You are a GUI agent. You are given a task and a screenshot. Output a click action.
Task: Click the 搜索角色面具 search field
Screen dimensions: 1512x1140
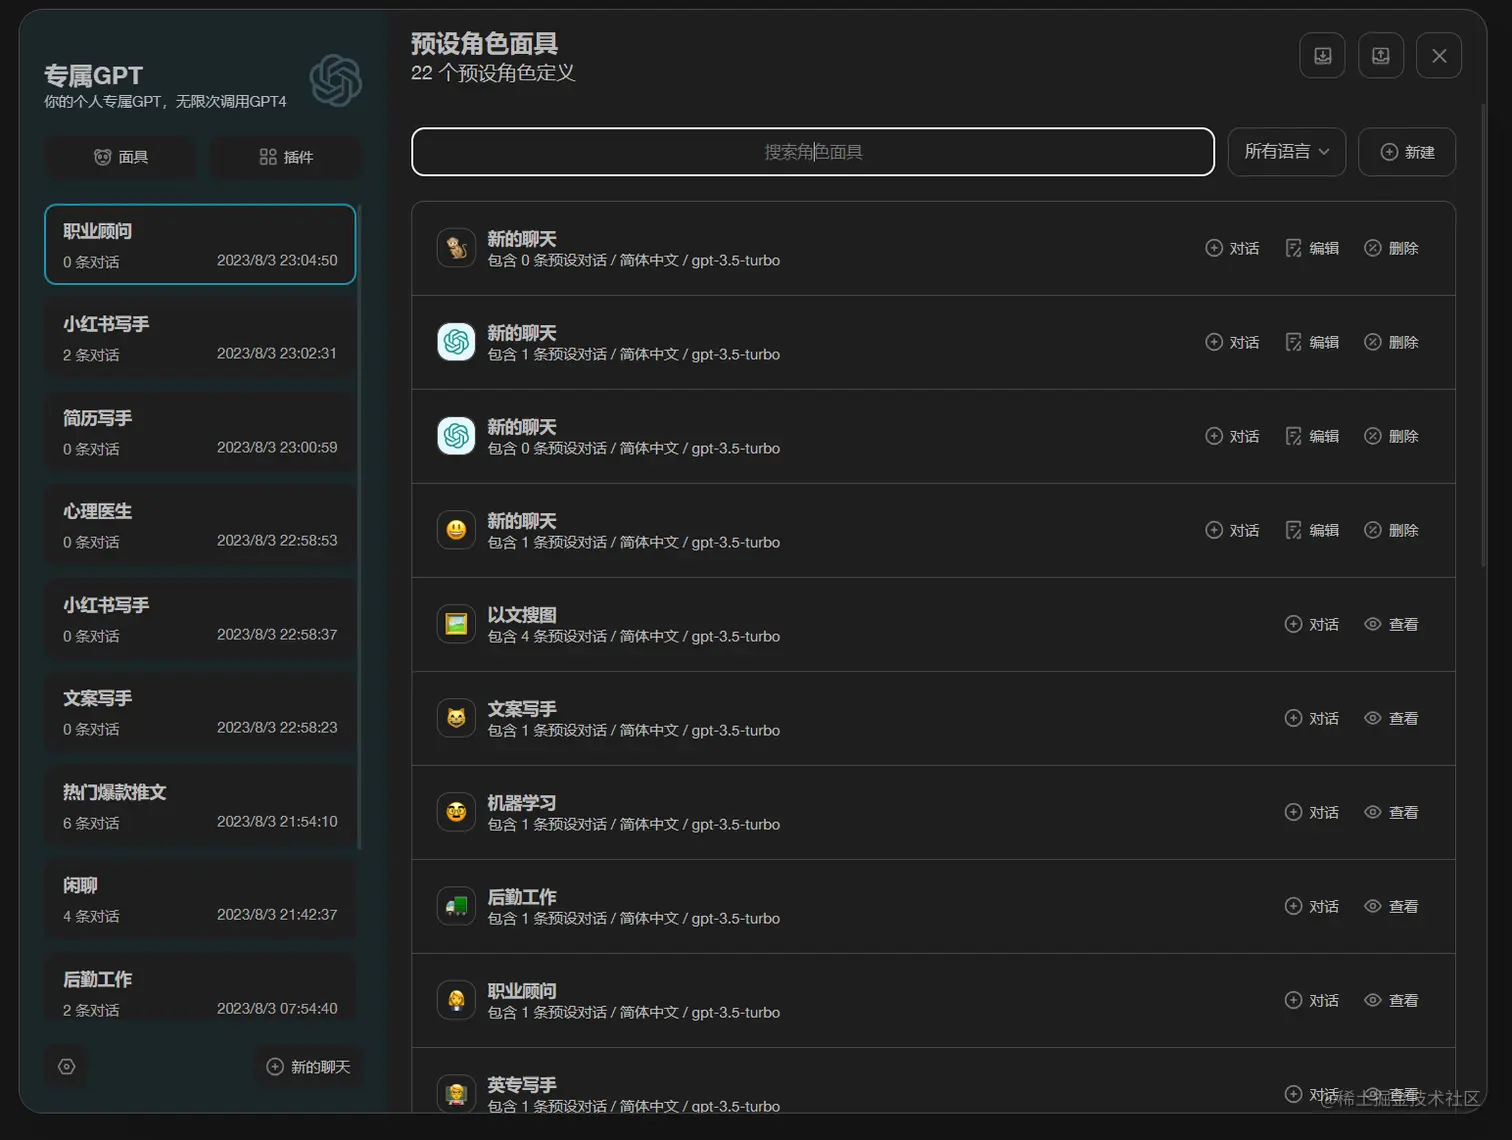[812, 152]
